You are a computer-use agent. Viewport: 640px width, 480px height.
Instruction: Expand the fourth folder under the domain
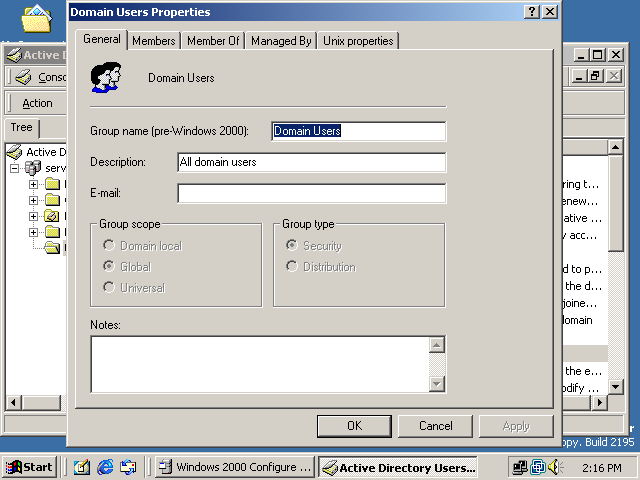(33, 232)
